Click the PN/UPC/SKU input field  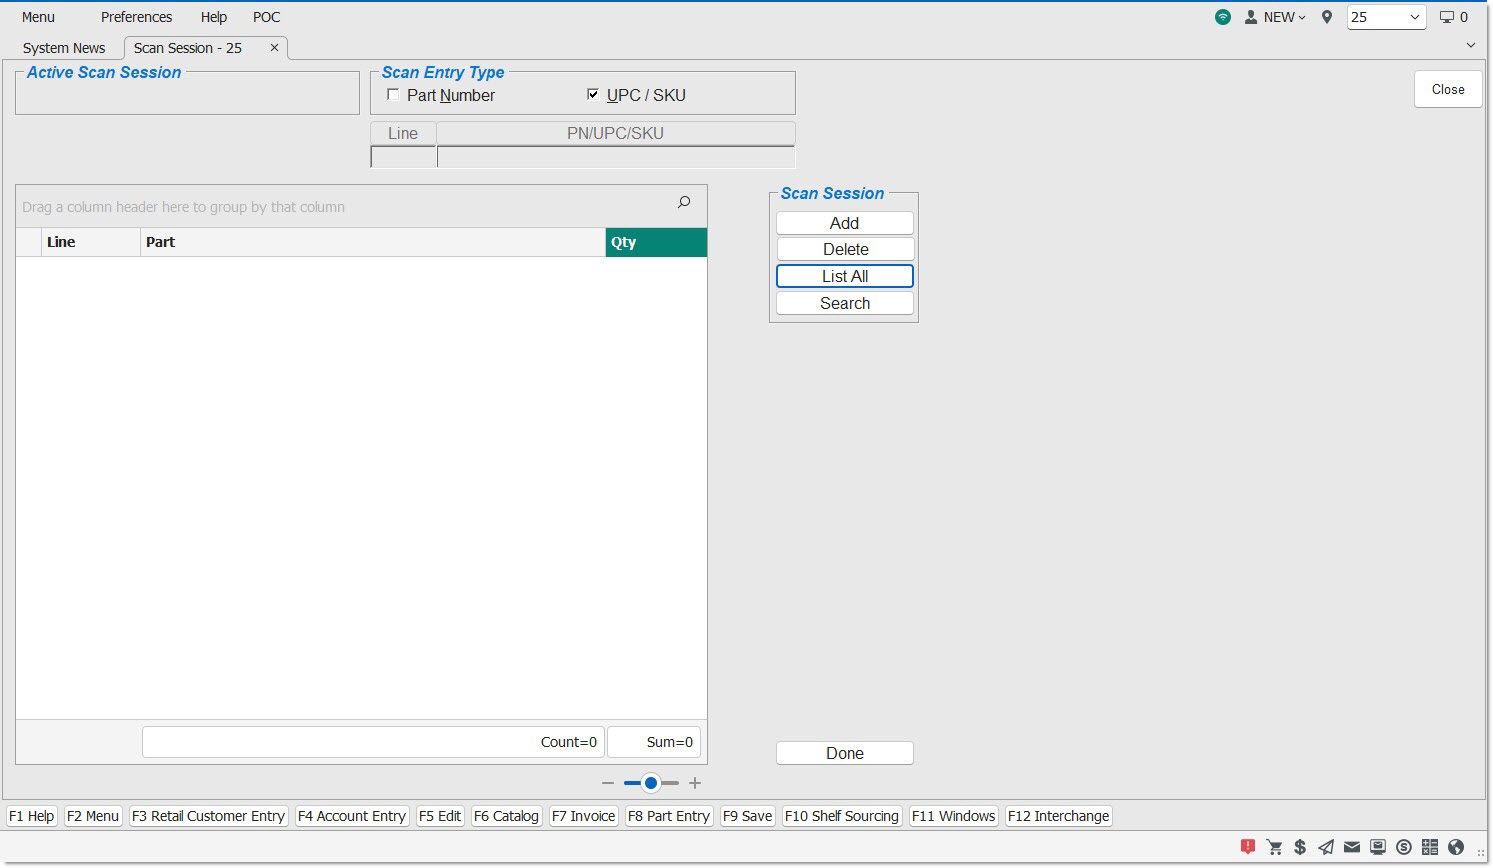coord(615,157)
